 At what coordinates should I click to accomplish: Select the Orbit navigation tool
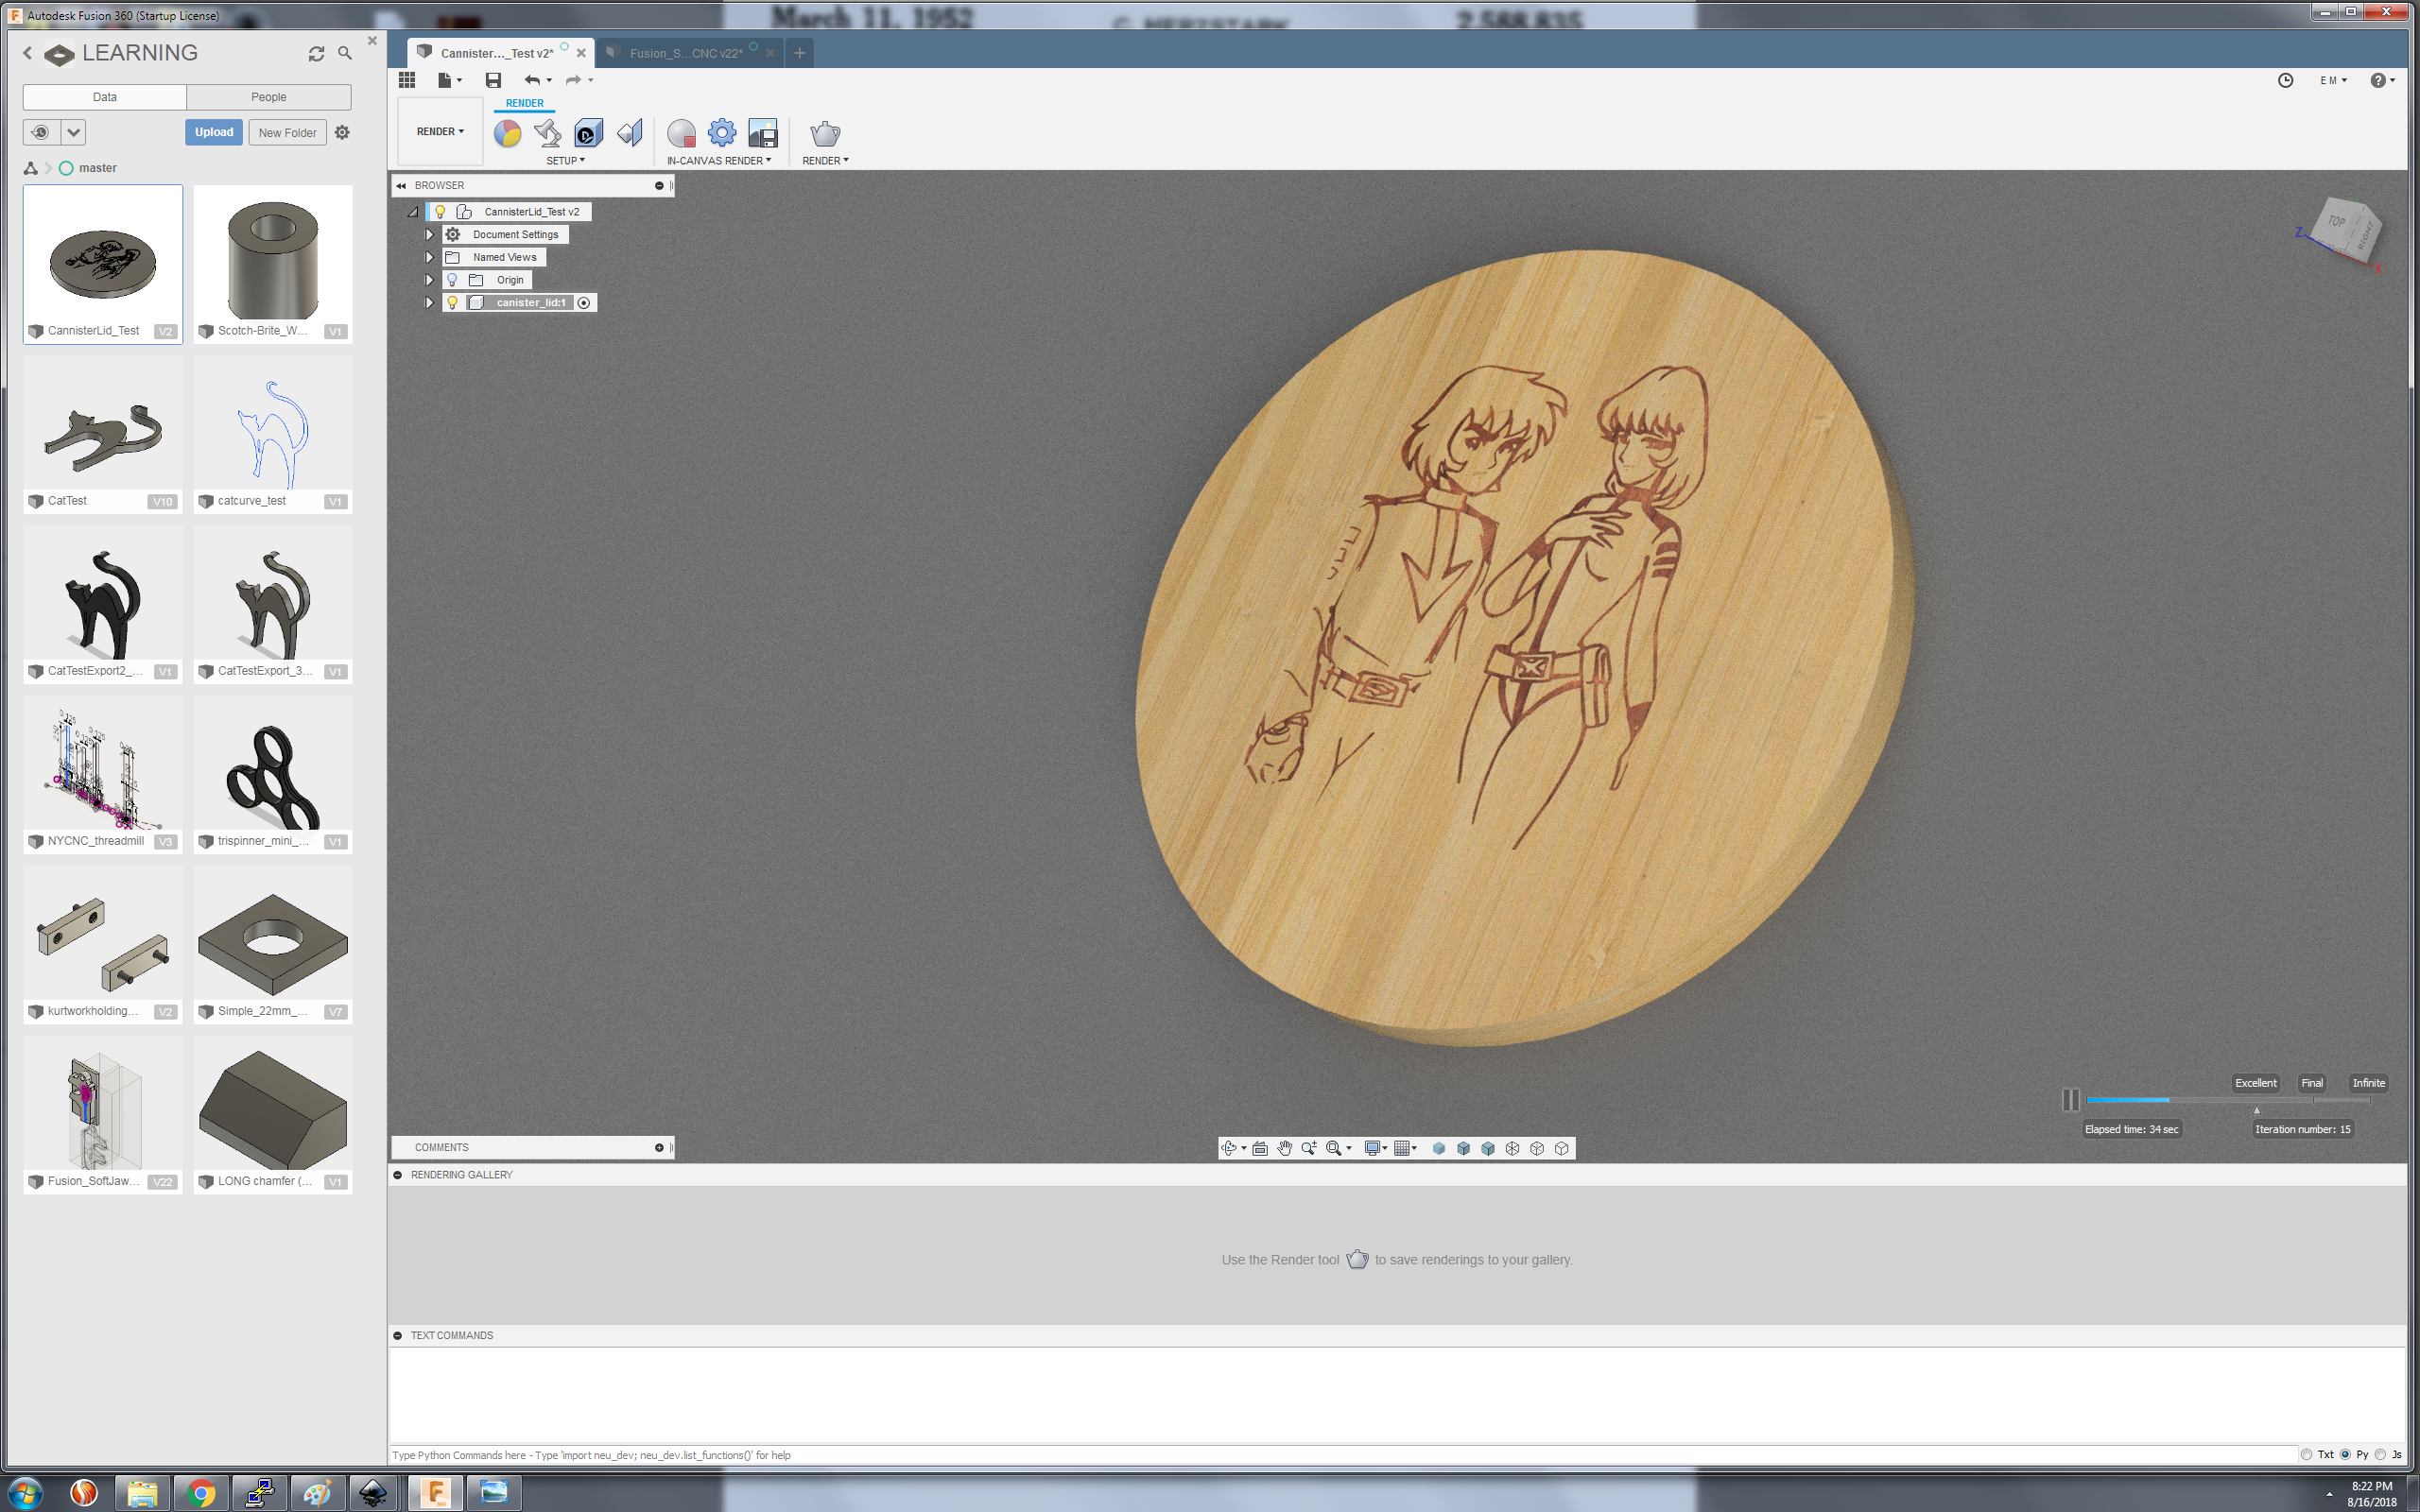1229,1148
